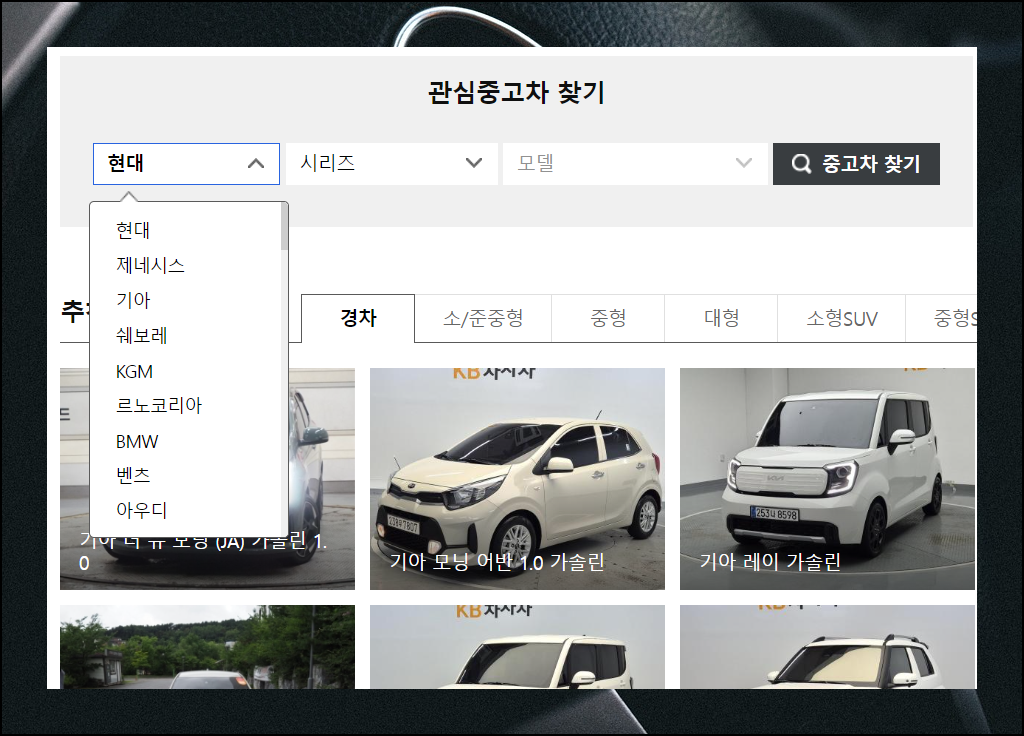The height and width of the screenshot is (736, 1024).
Task: Switch to the 대형 tab
Action: (x=721, y=318)
